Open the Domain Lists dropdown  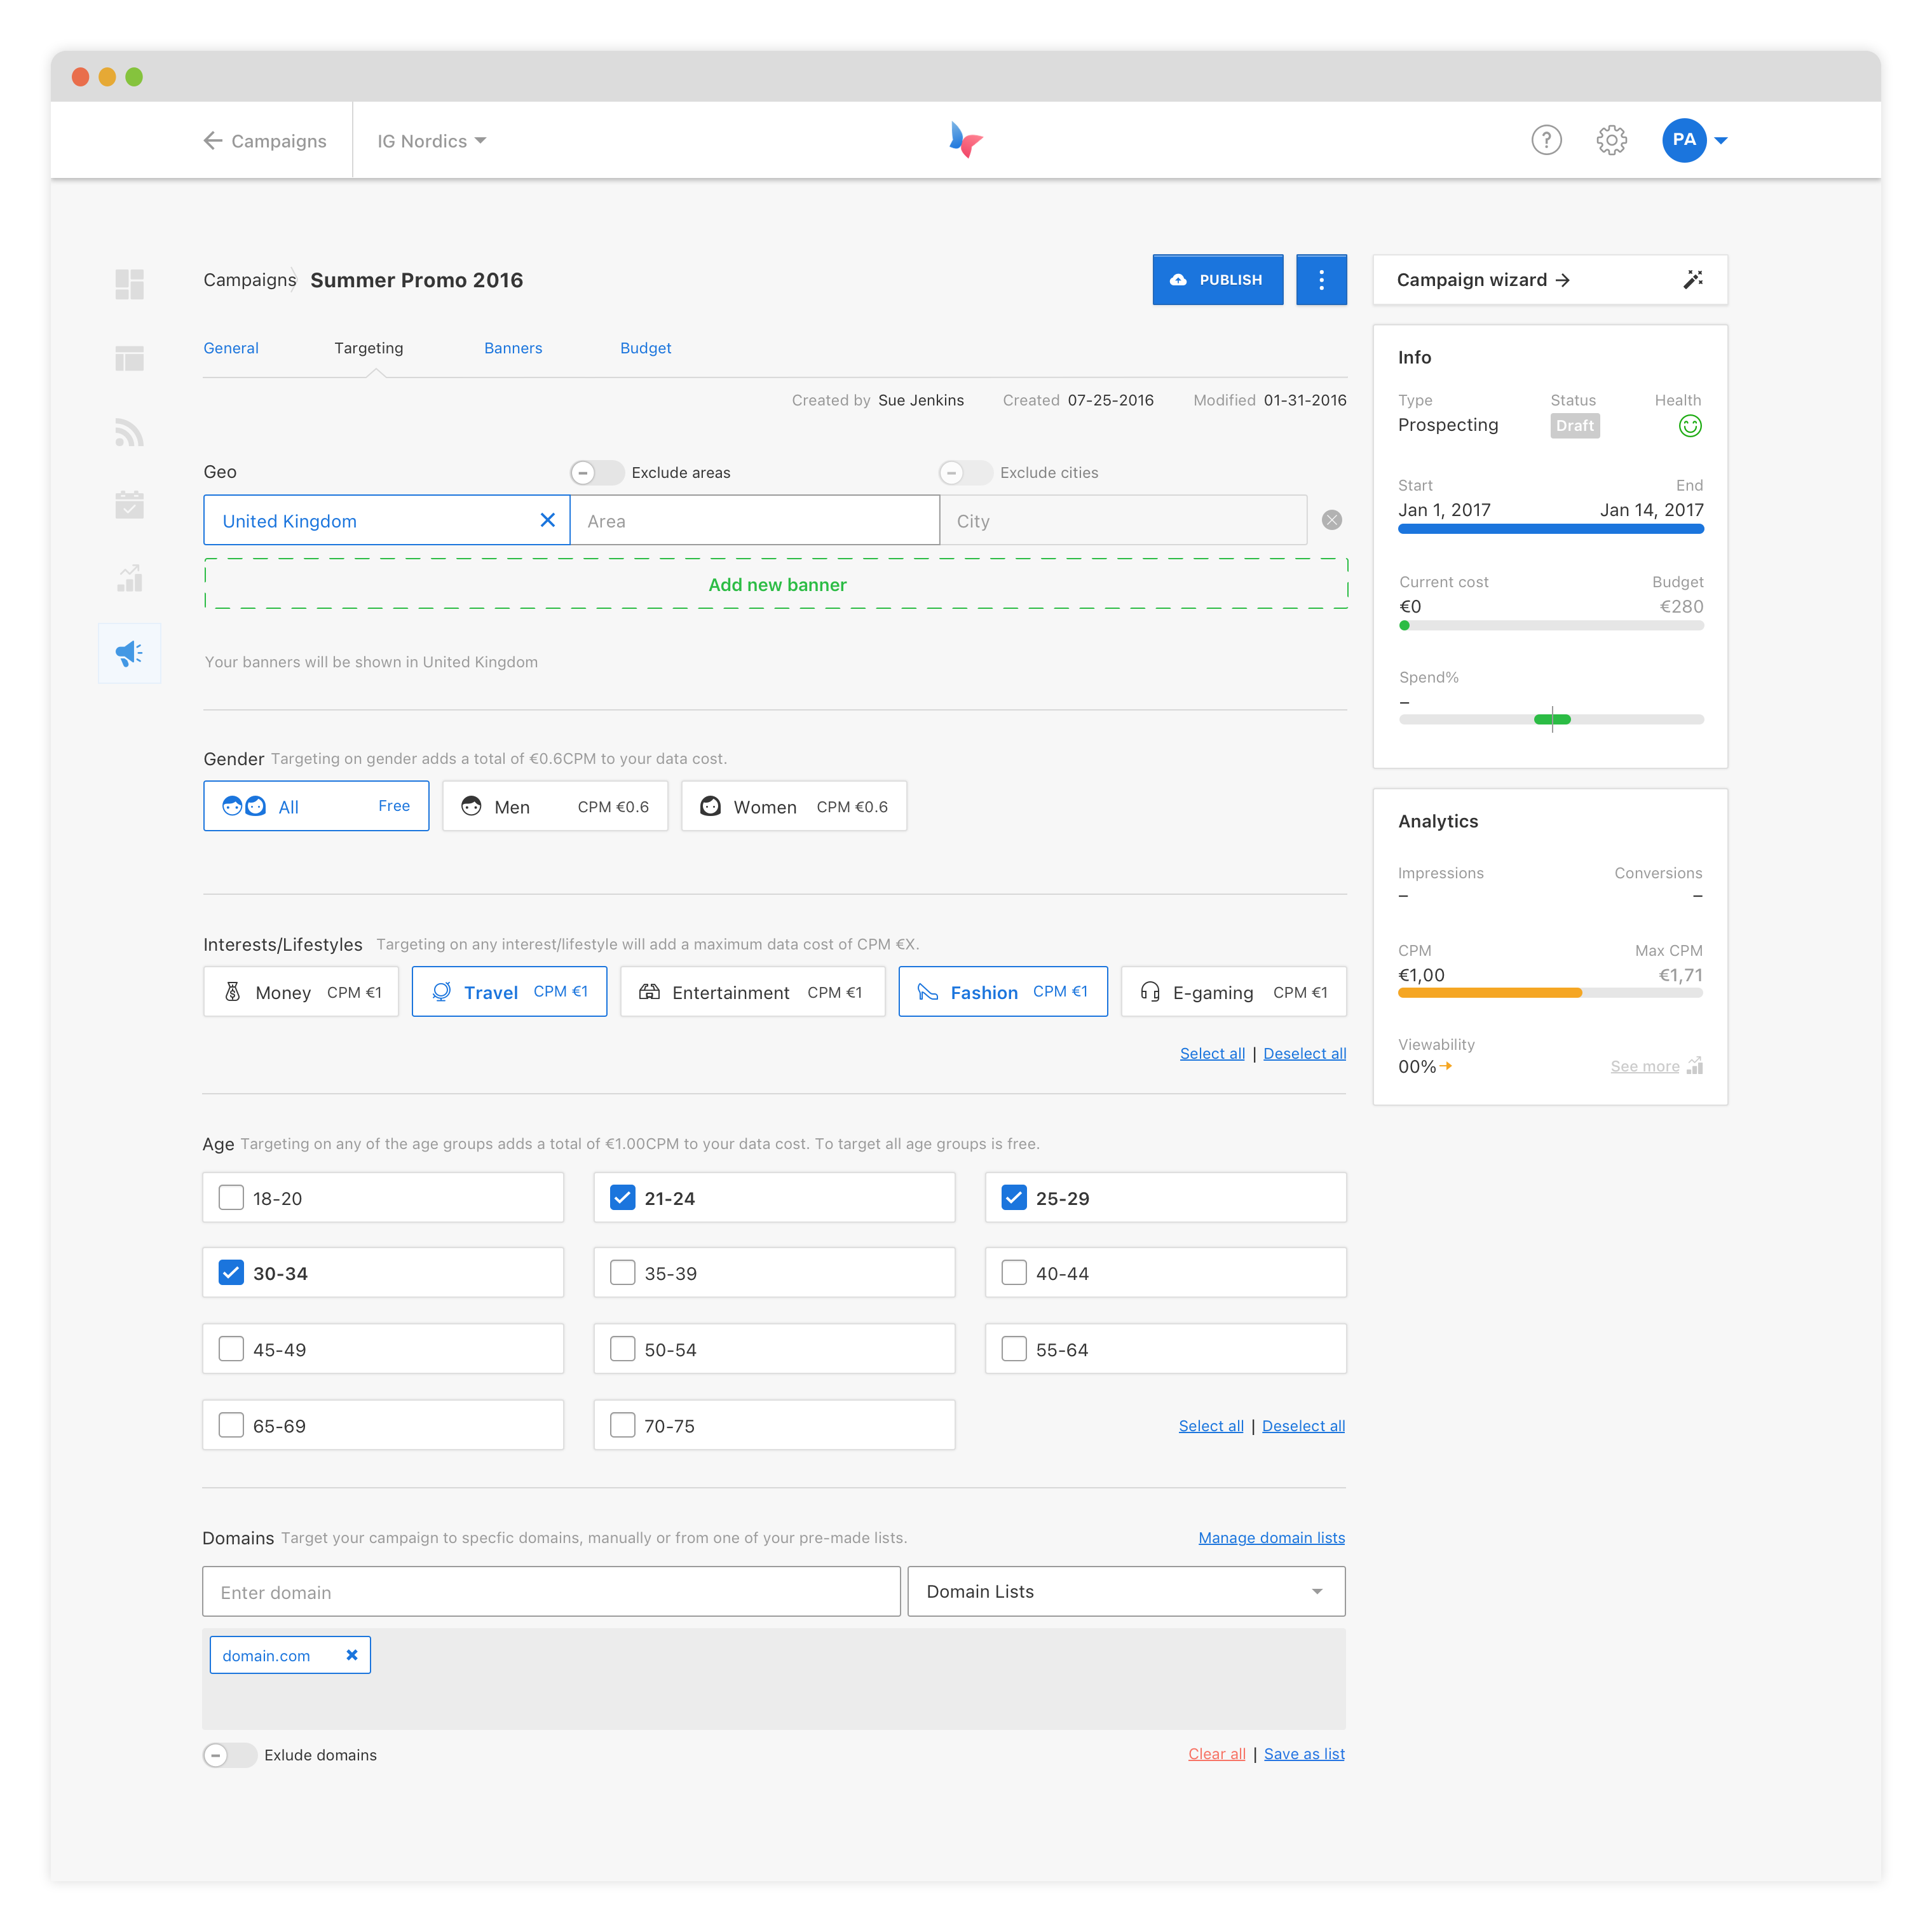(x=1126, y=1591)
